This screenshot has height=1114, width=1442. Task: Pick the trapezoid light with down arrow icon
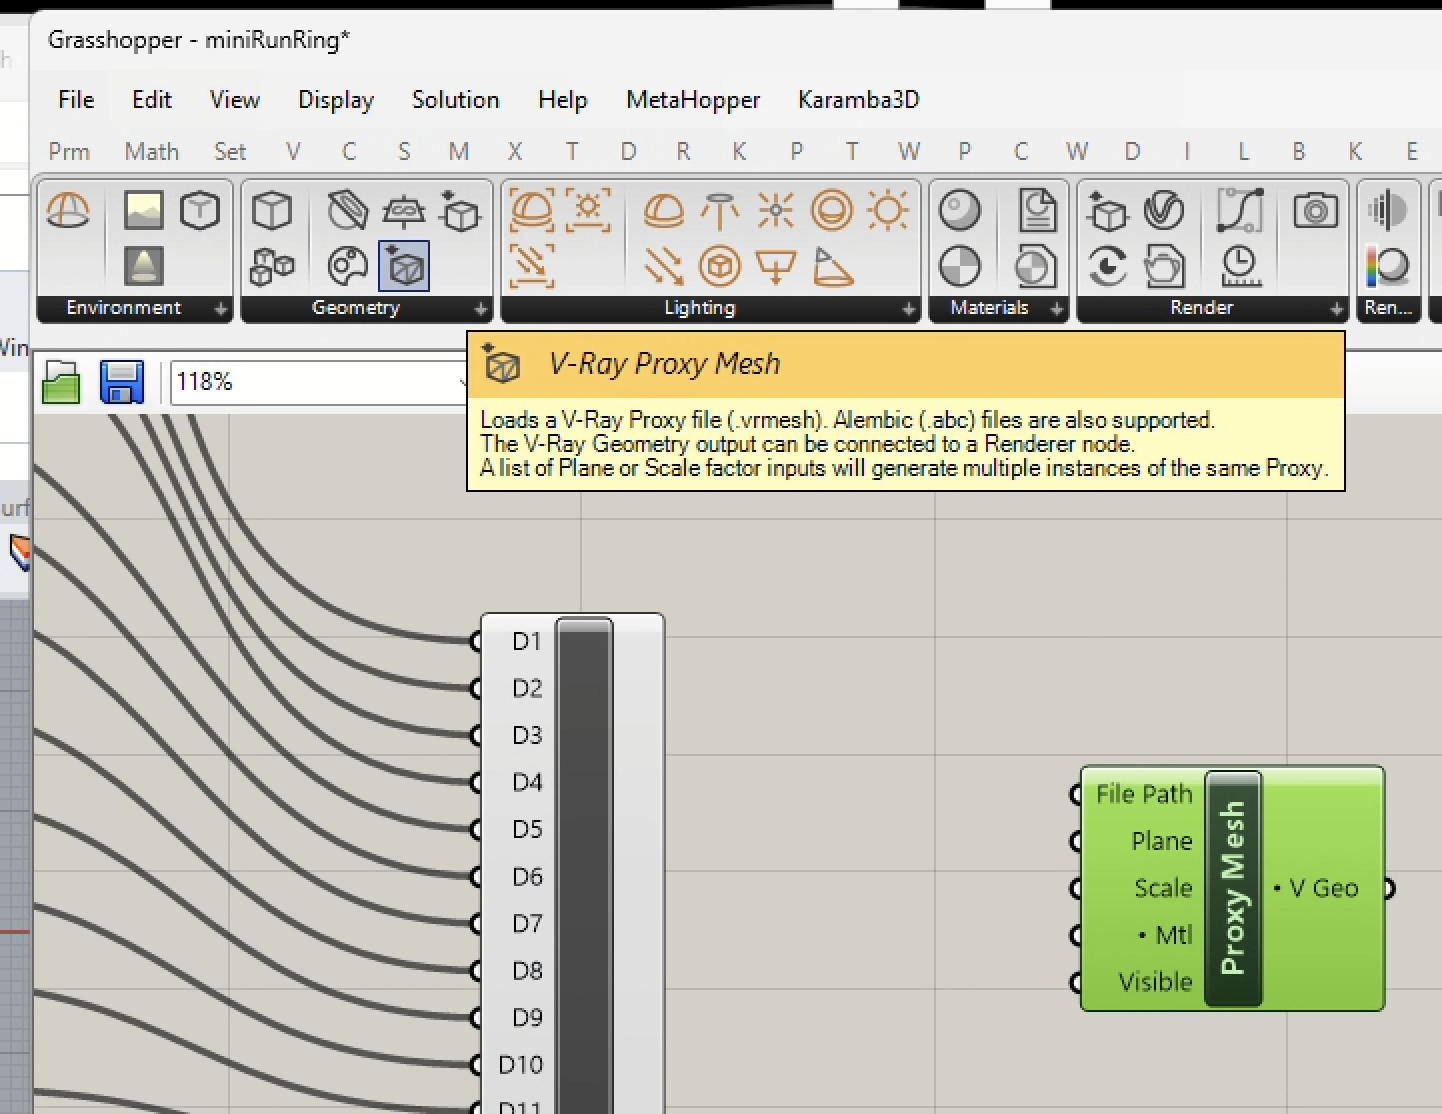pos(776,266)
